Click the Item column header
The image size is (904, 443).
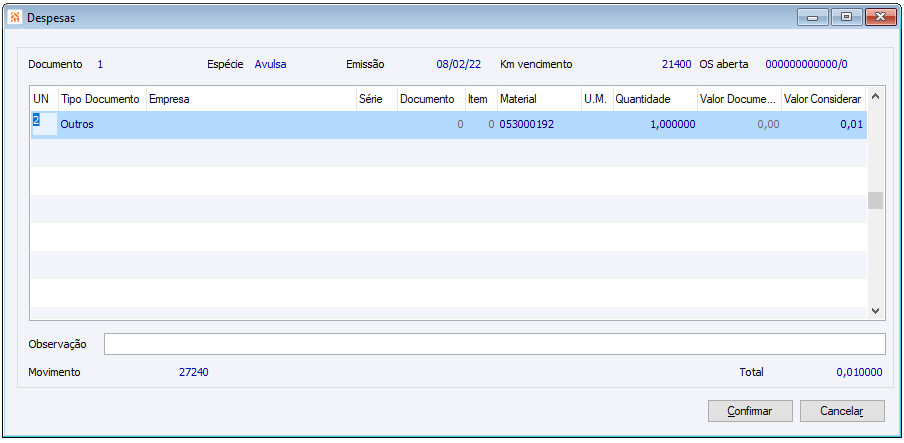click(x=481, y=99)
